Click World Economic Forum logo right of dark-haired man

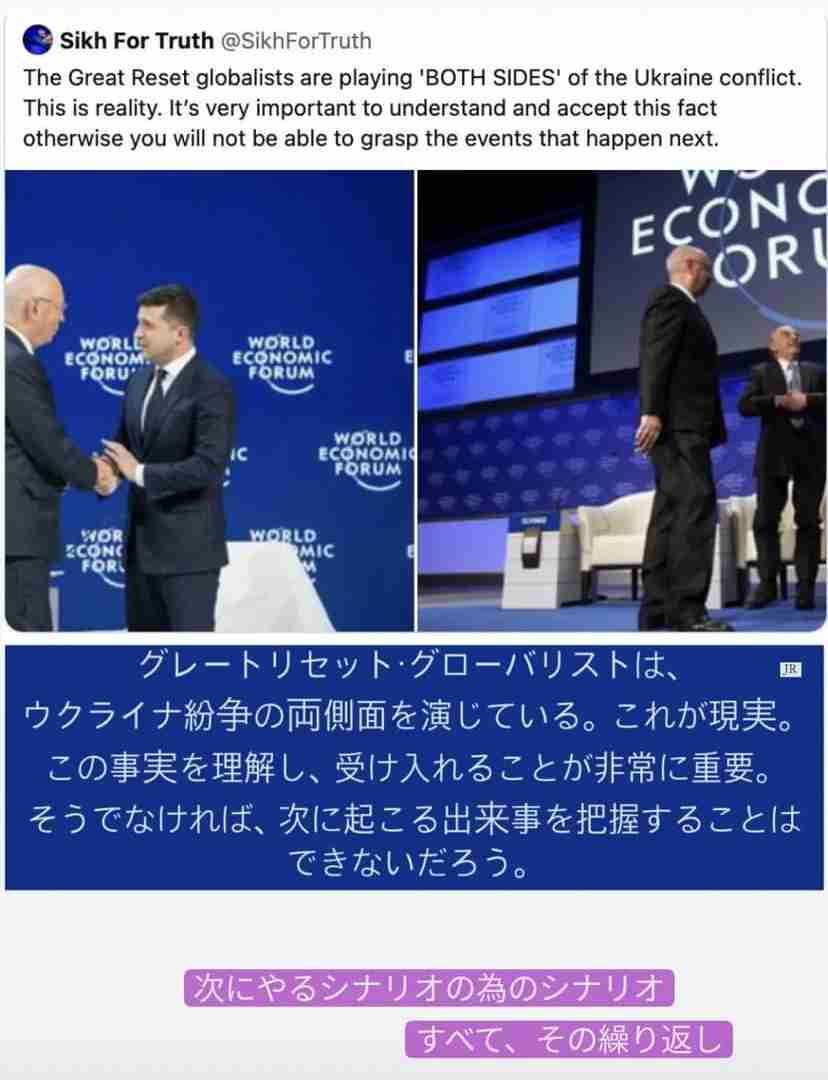point(282,364)
